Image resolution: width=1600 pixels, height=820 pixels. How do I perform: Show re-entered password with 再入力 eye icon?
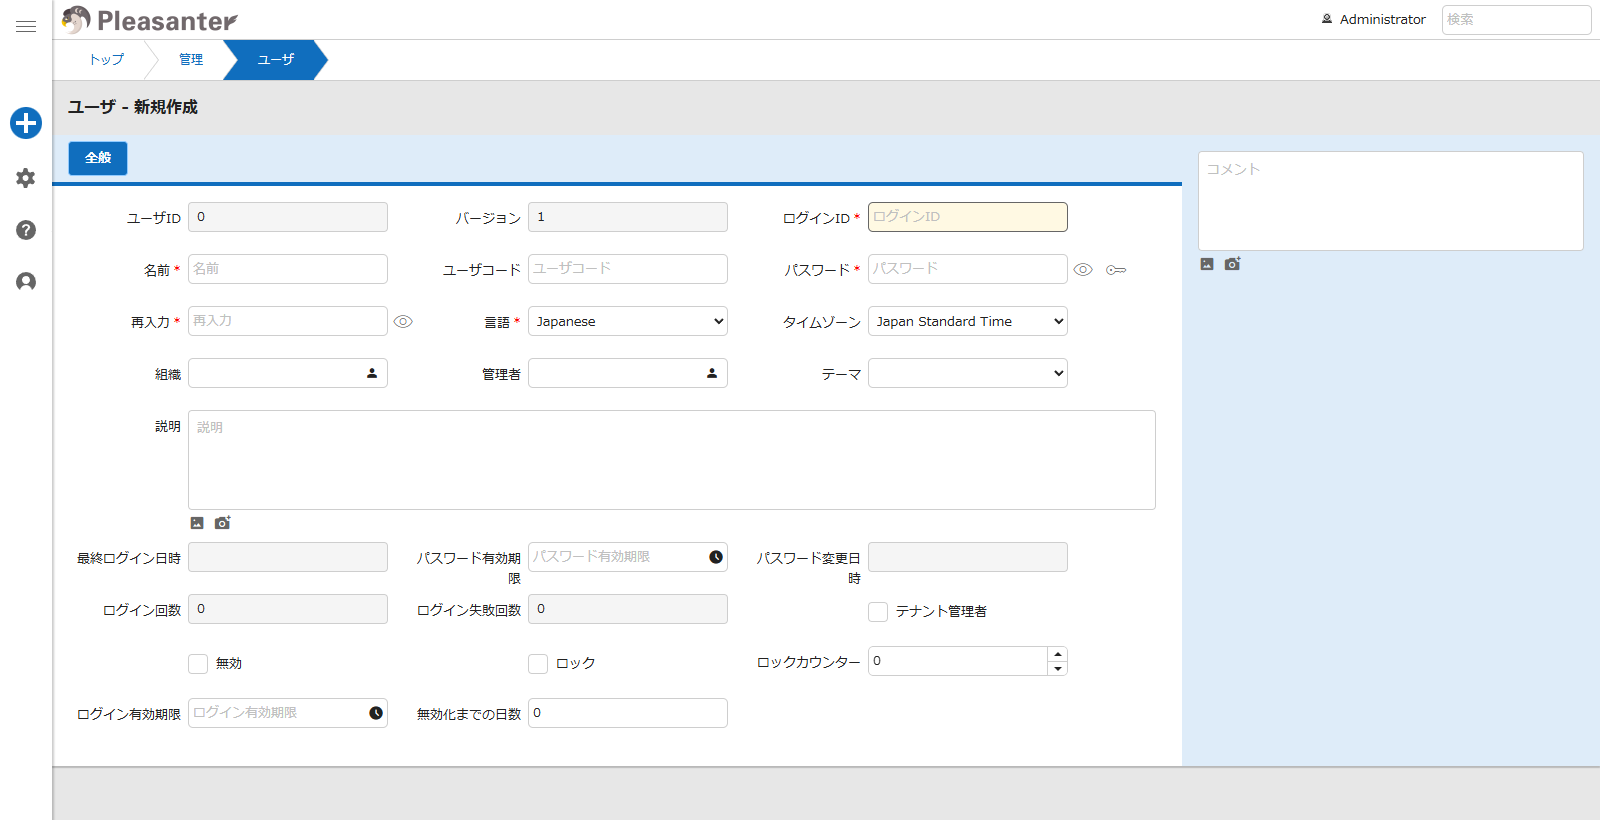tap(403, 322)
